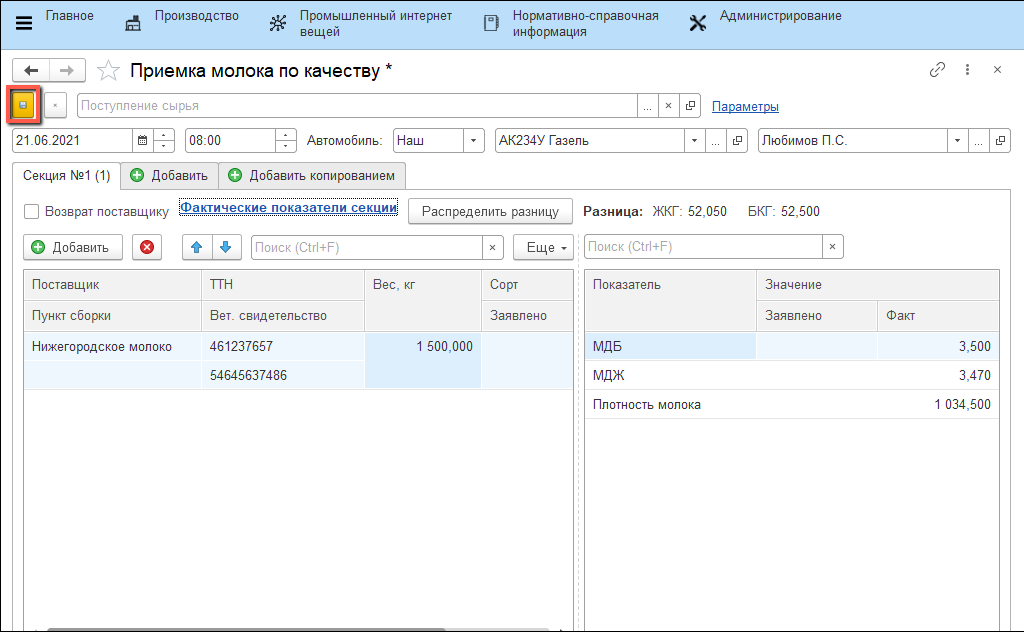The width and height of the screenshot is (1024, 632).
Task: Click the red delete row icon
Action: pos(147,247)
